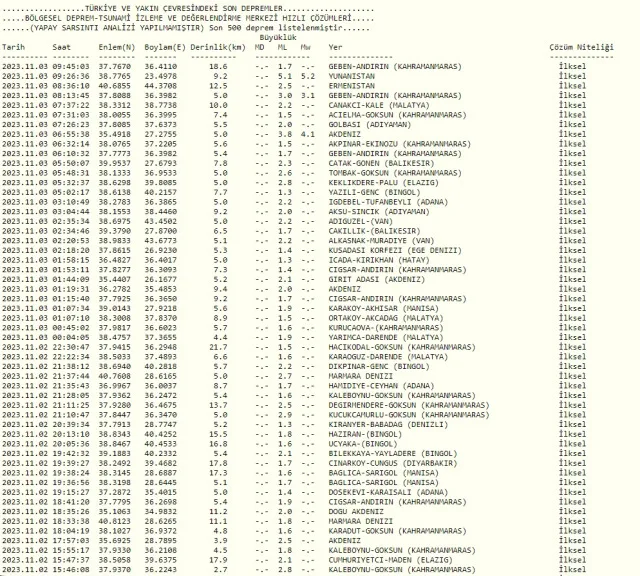Select the Saat column header

pos(61,47)
